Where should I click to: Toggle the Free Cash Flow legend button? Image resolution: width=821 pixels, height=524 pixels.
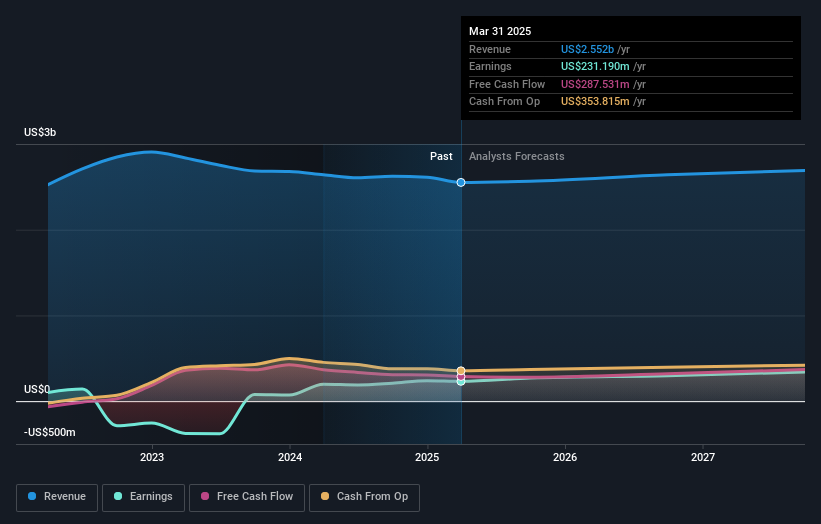[x=247, y=497]
